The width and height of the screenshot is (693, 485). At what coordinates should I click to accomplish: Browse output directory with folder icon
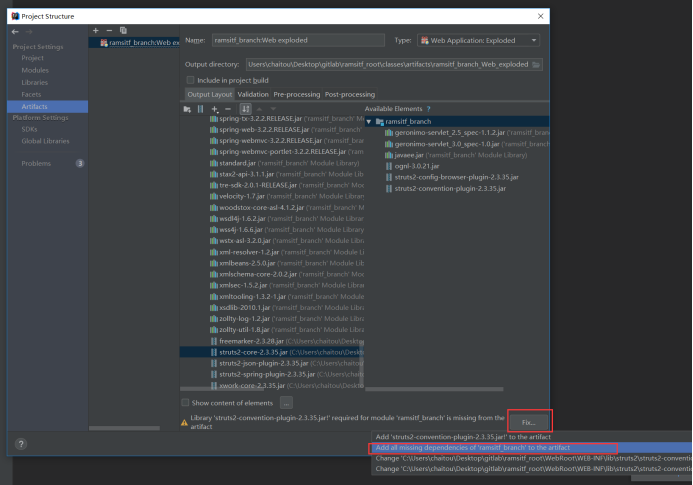(x=536, y=65)
